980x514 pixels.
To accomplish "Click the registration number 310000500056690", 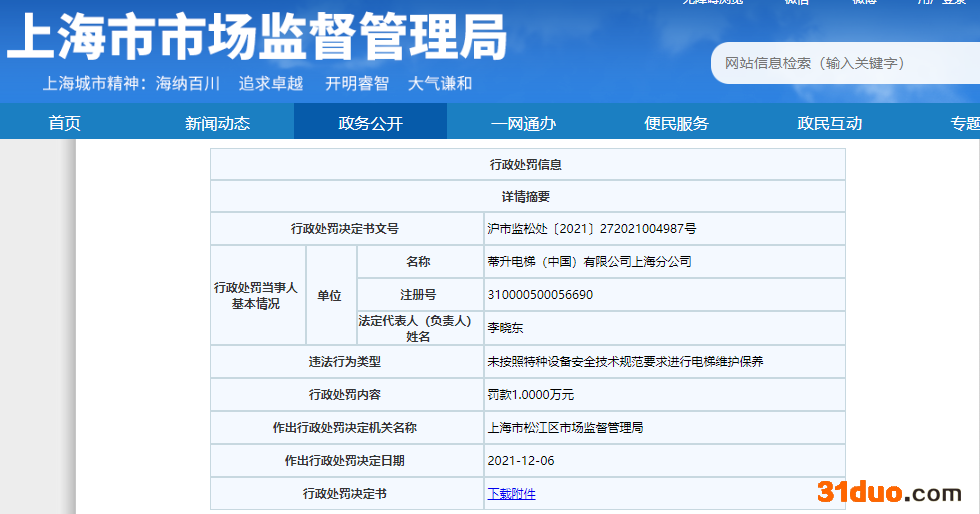I will [x=540, y=295].
